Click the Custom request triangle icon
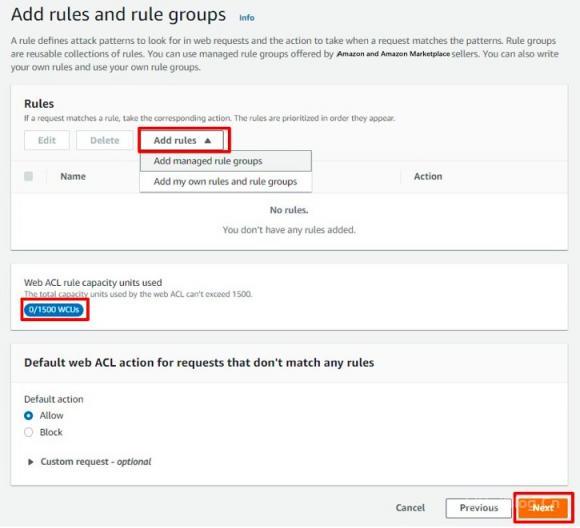Viewport: 580px width, 528px height. coord(31,462)
